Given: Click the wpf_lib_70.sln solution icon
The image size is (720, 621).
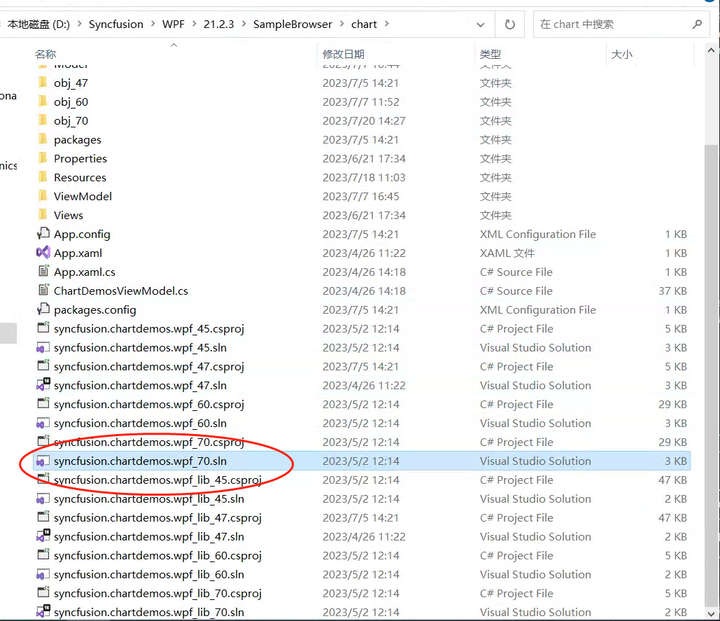Looking at the screenshot, I should coord(43,611).
